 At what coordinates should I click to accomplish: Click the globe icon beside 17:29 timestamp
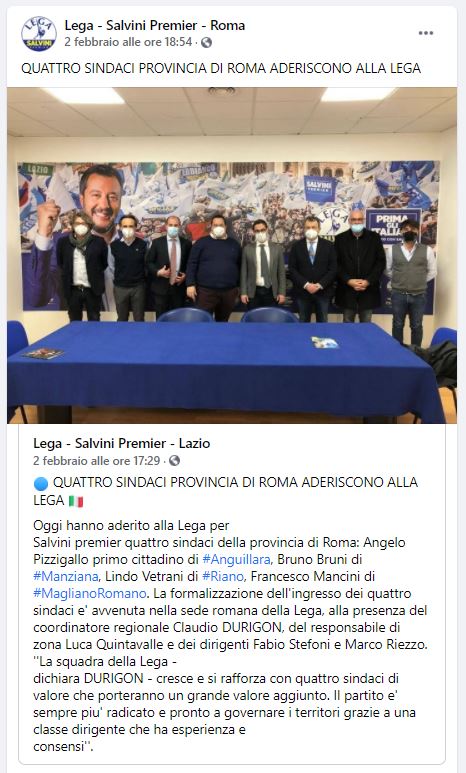175,461
